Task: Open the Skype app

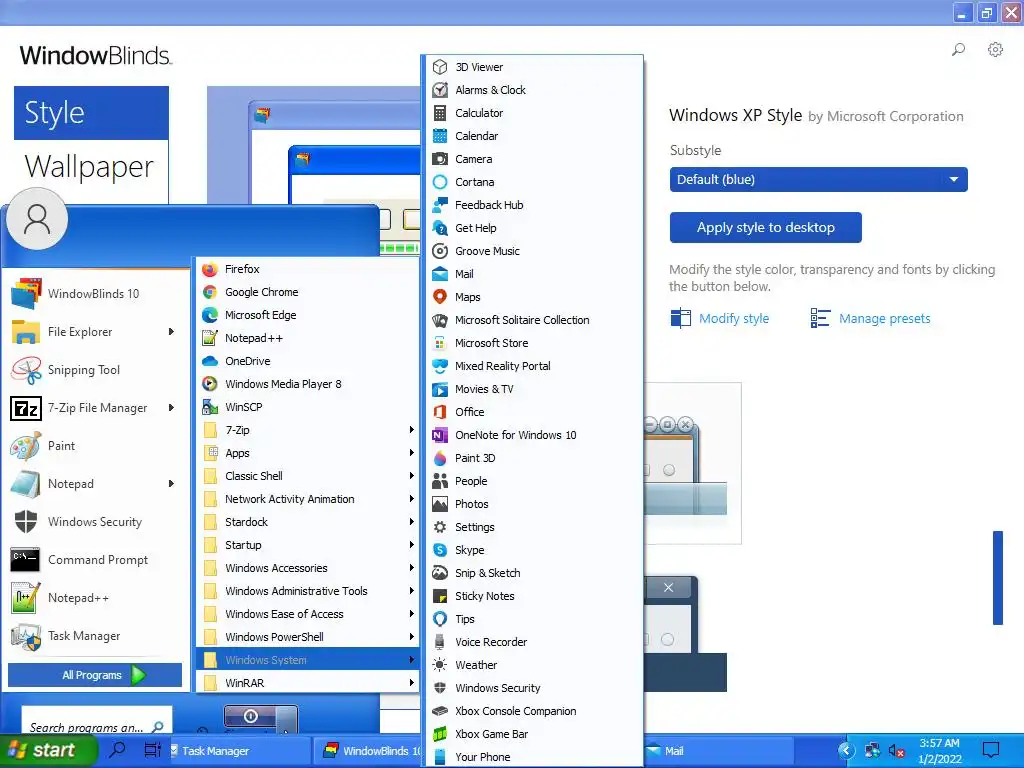Action: point(534,550)
